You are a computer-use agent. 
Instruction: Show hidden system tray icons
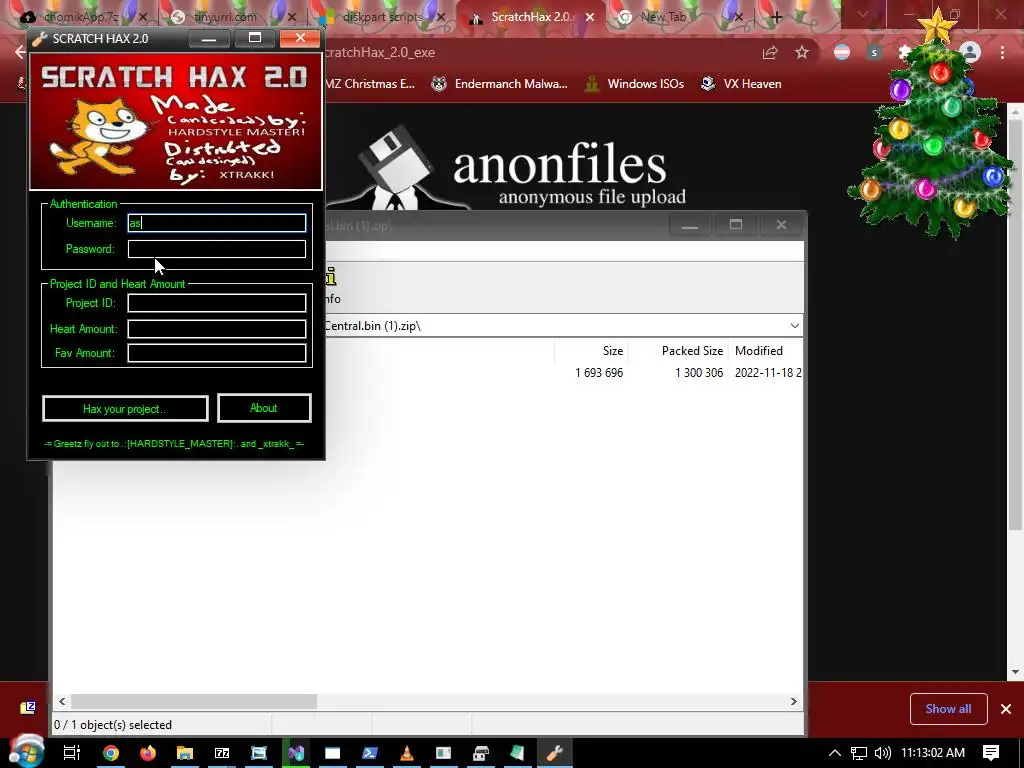[x=835, y=753]
